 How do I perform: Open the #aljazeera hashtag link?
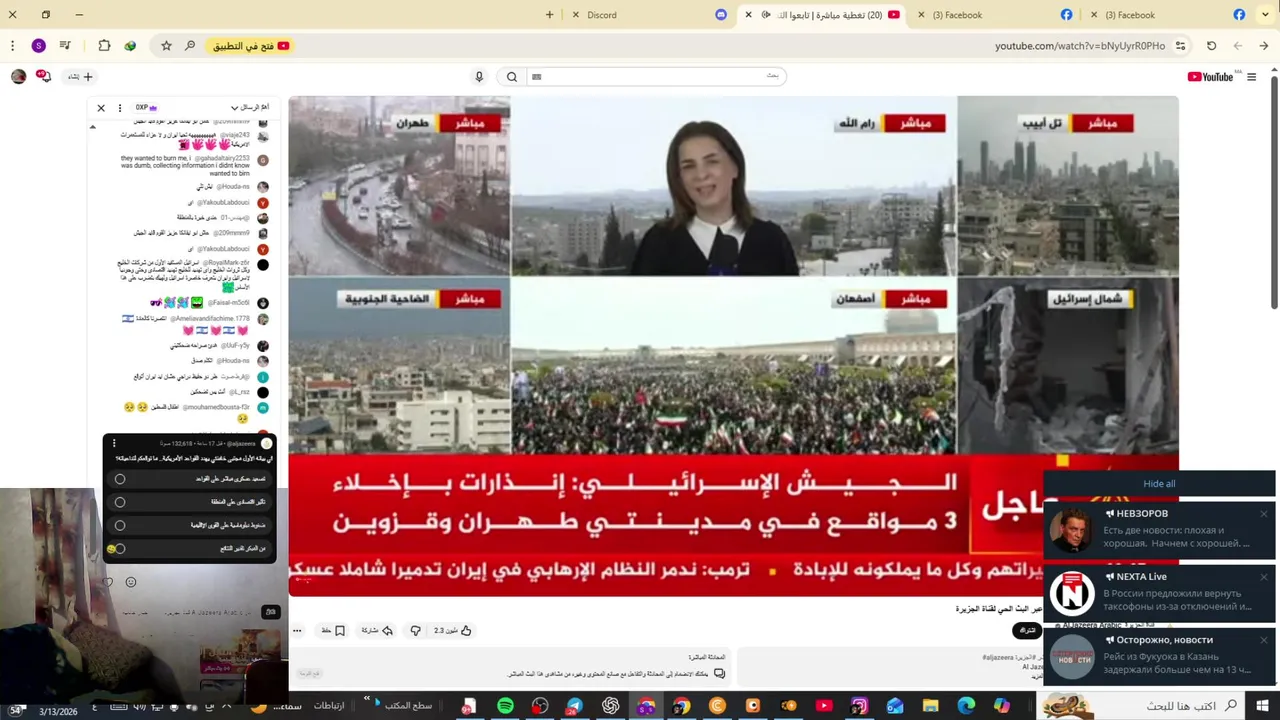click(998, 657)
